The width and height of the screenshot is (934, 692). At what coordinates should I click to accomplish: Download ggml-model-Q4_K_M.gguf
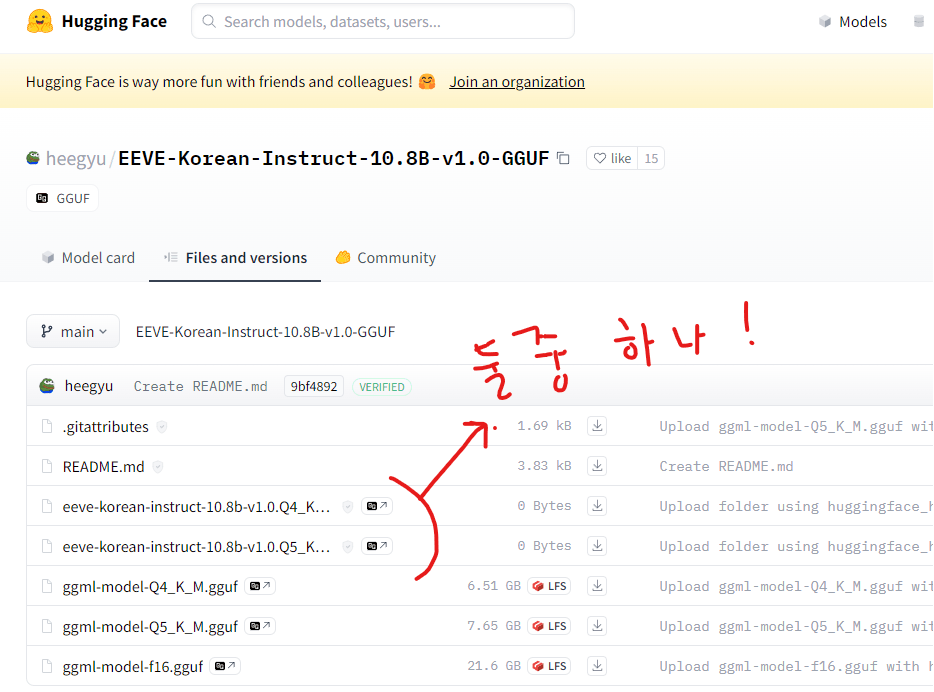point(597,586)
